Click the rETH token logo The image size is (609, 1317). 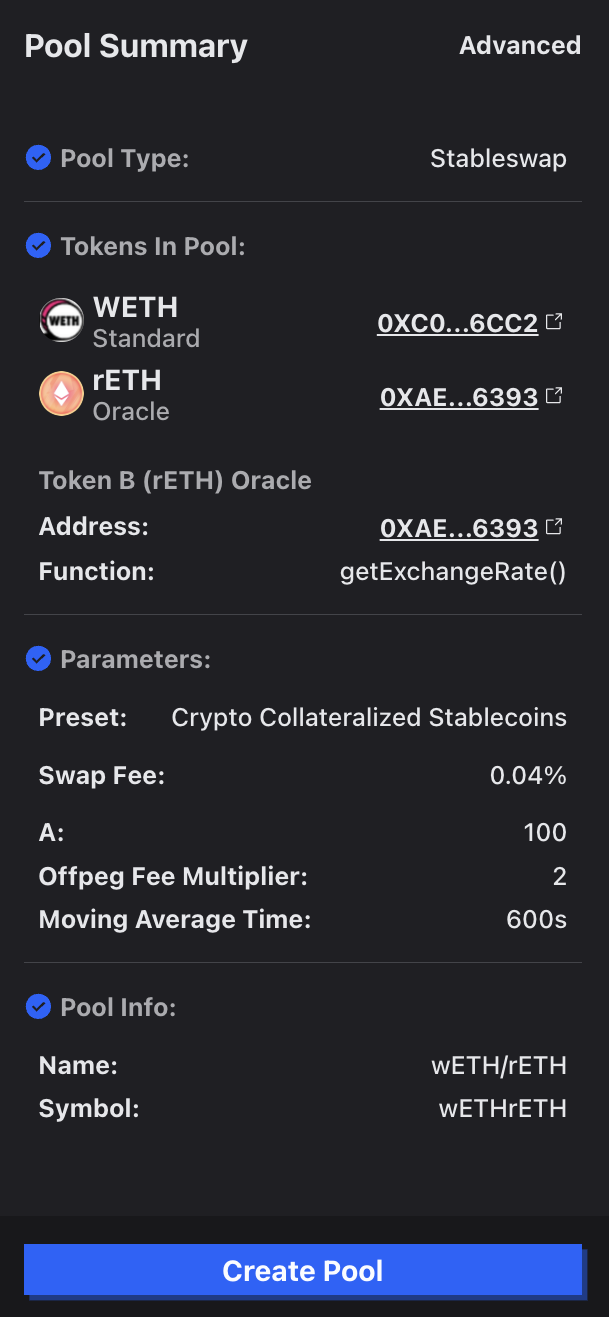(61, 394)
